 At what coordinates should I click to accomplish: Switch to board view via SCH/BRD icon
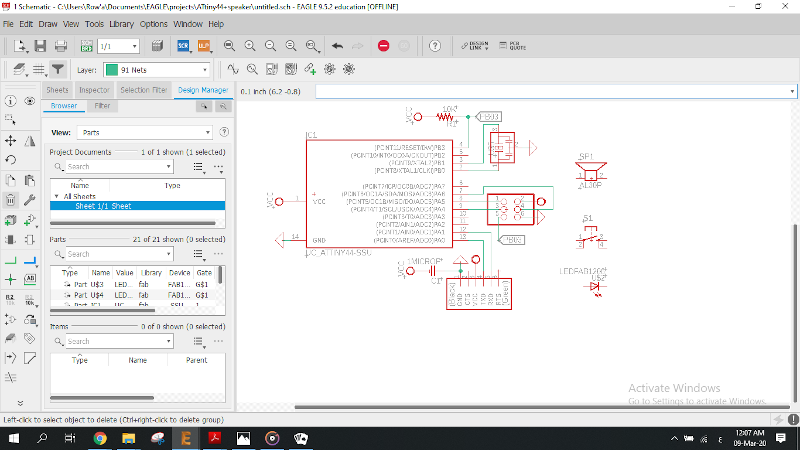coord(86,46)
